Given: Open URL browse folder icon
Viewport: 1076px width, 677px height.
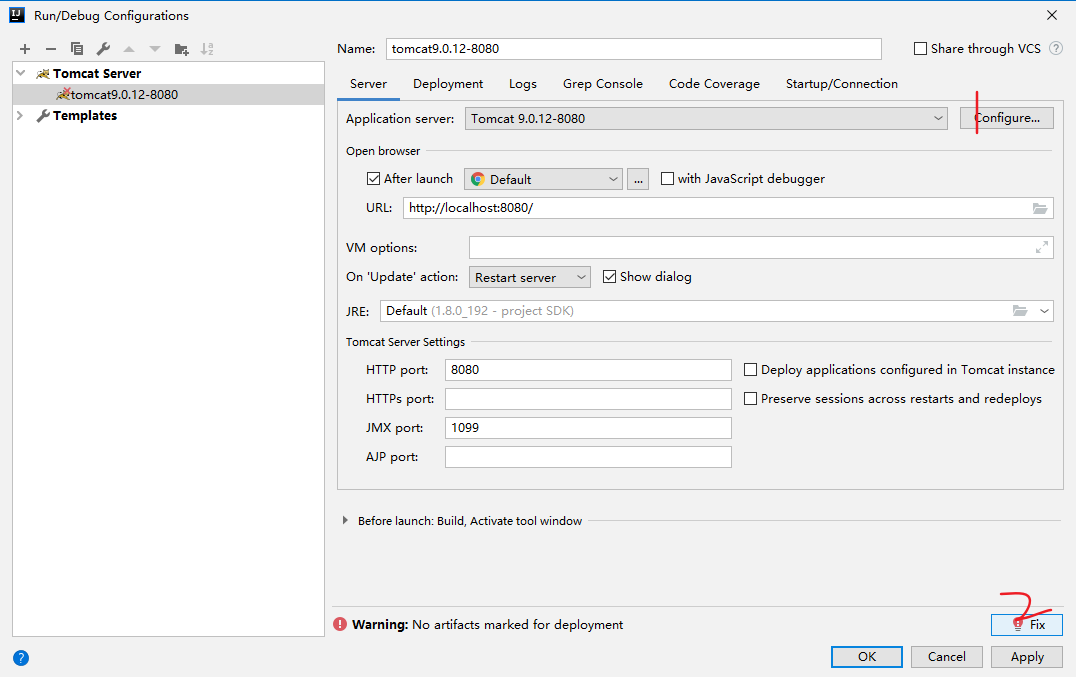Looking at the screenshot, I should point(1040,208).
